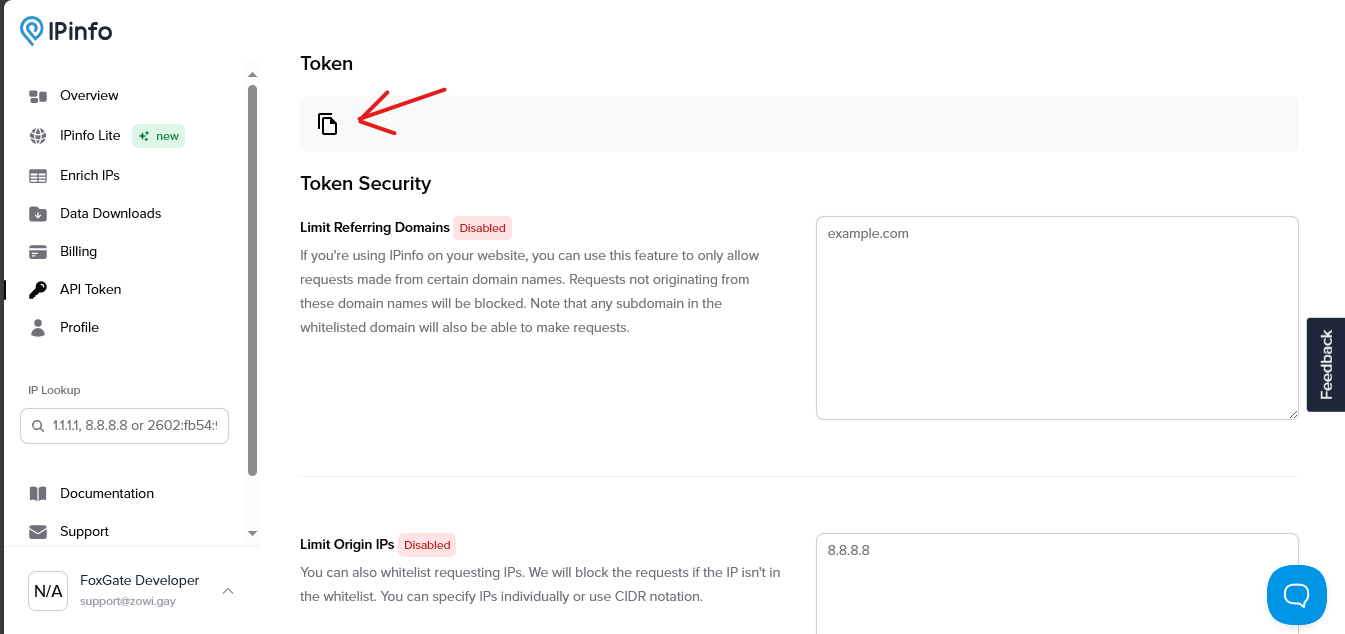Open the chat support bubble

point(1297,595)
